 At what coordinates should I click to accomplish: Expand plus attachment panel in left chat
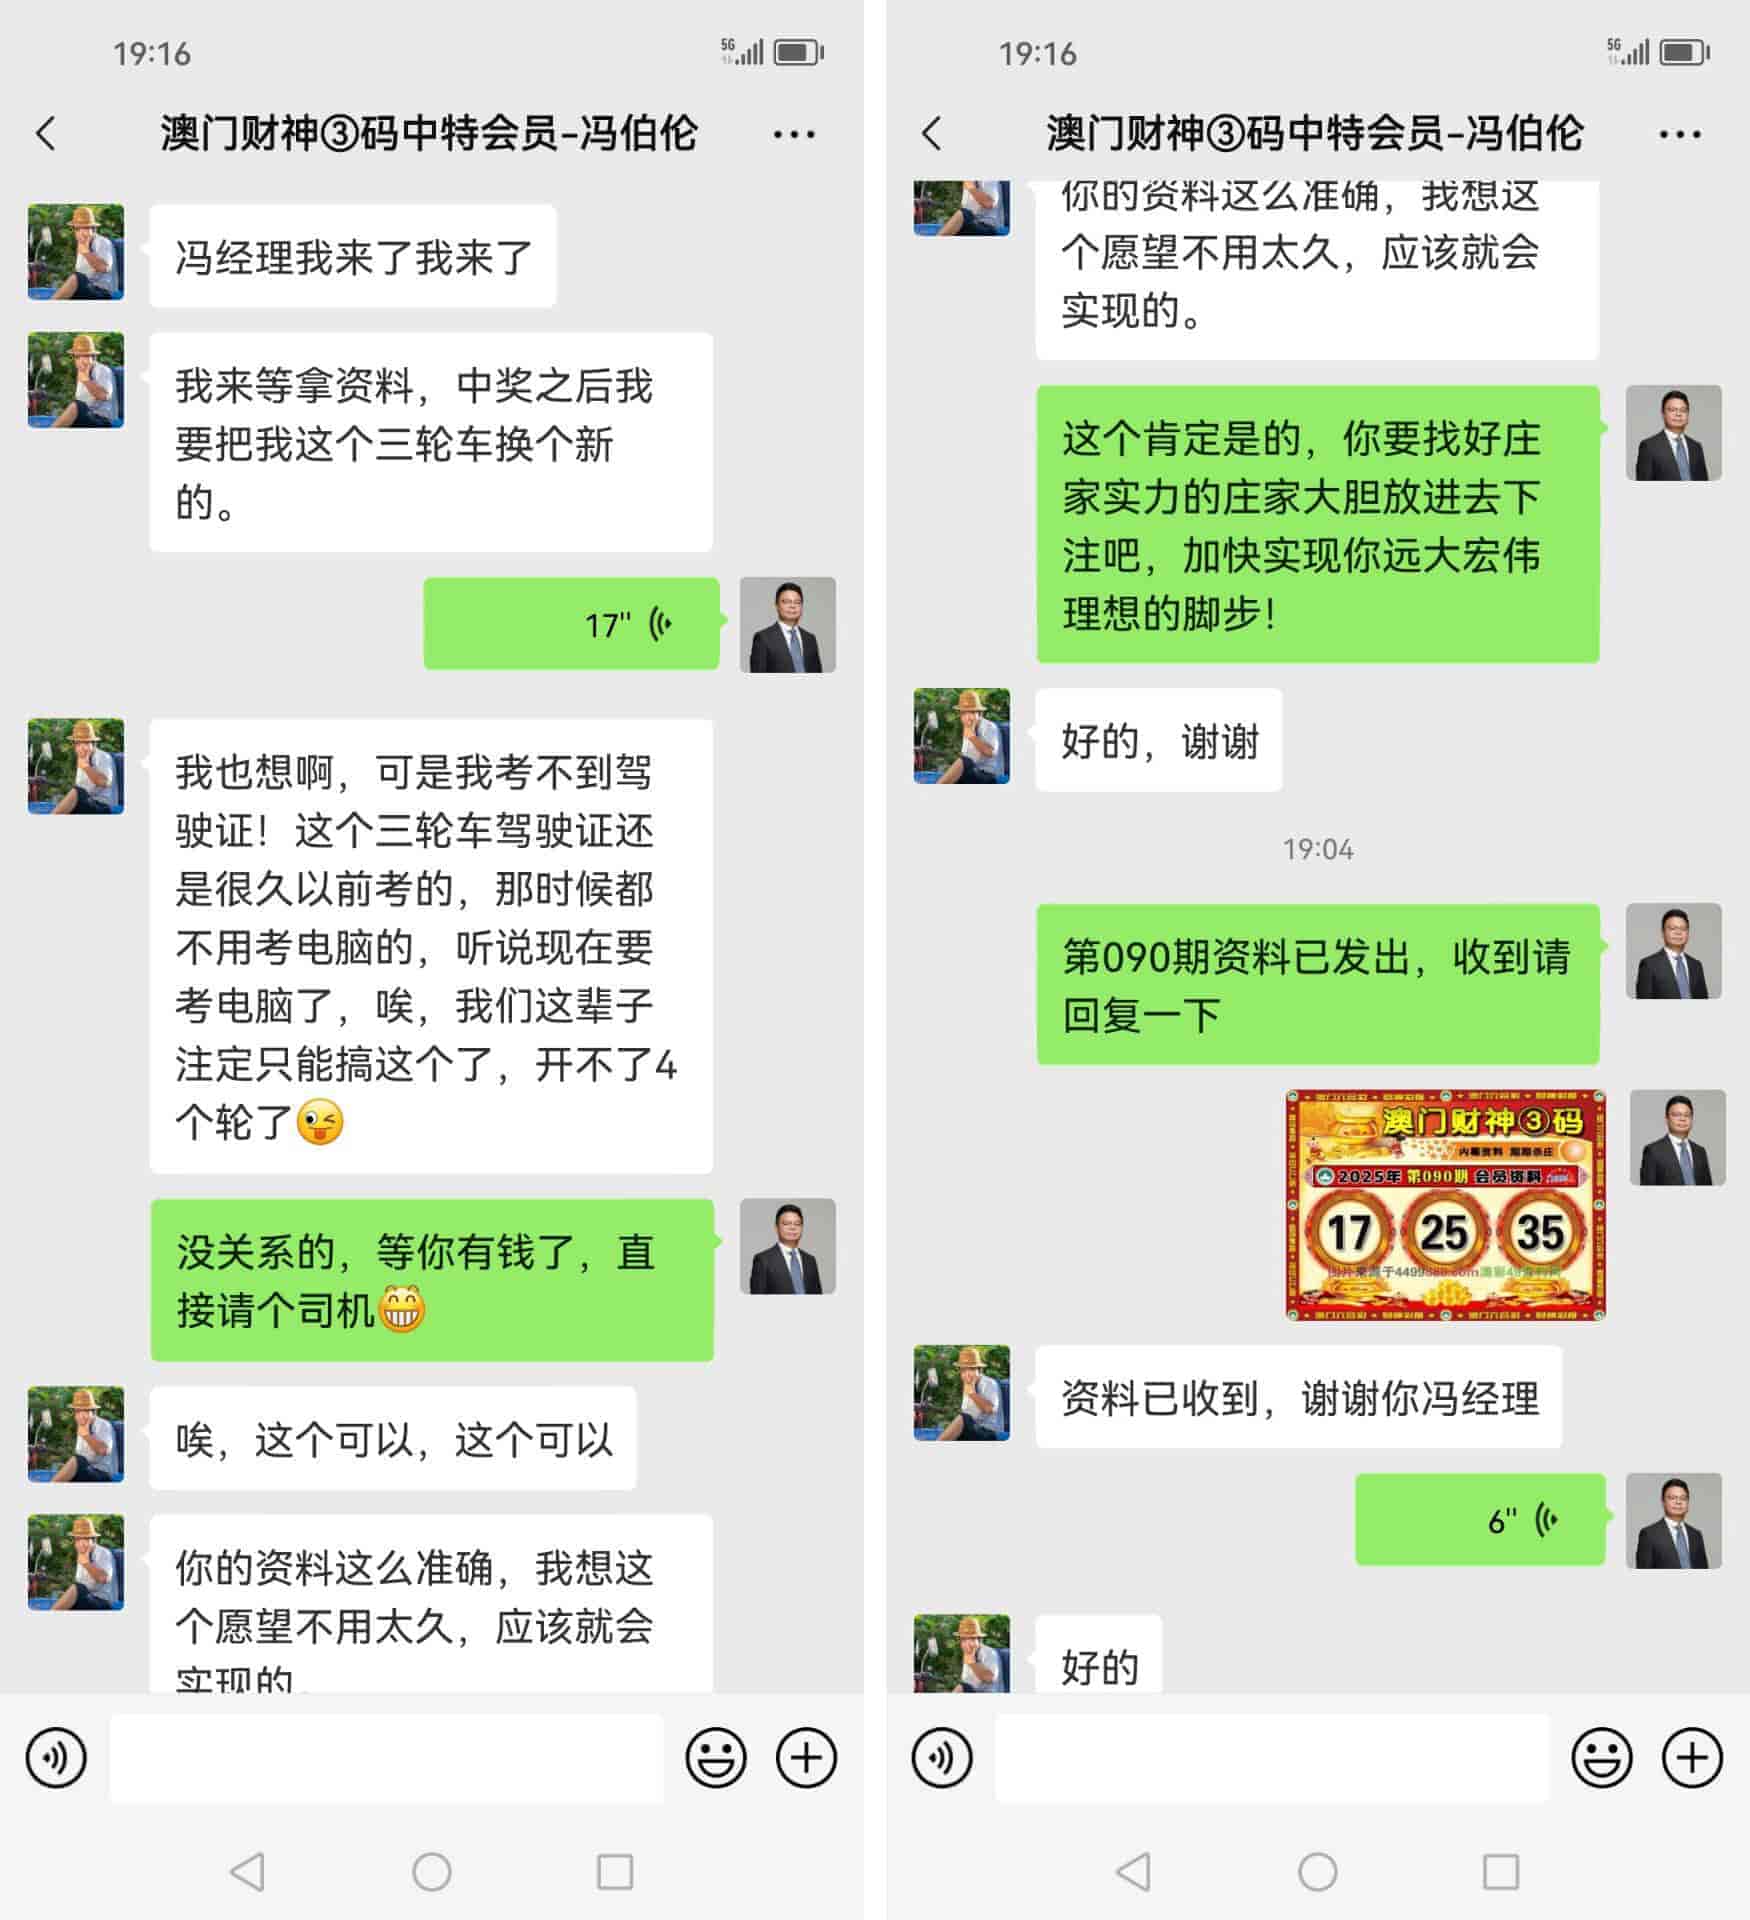806,1757
